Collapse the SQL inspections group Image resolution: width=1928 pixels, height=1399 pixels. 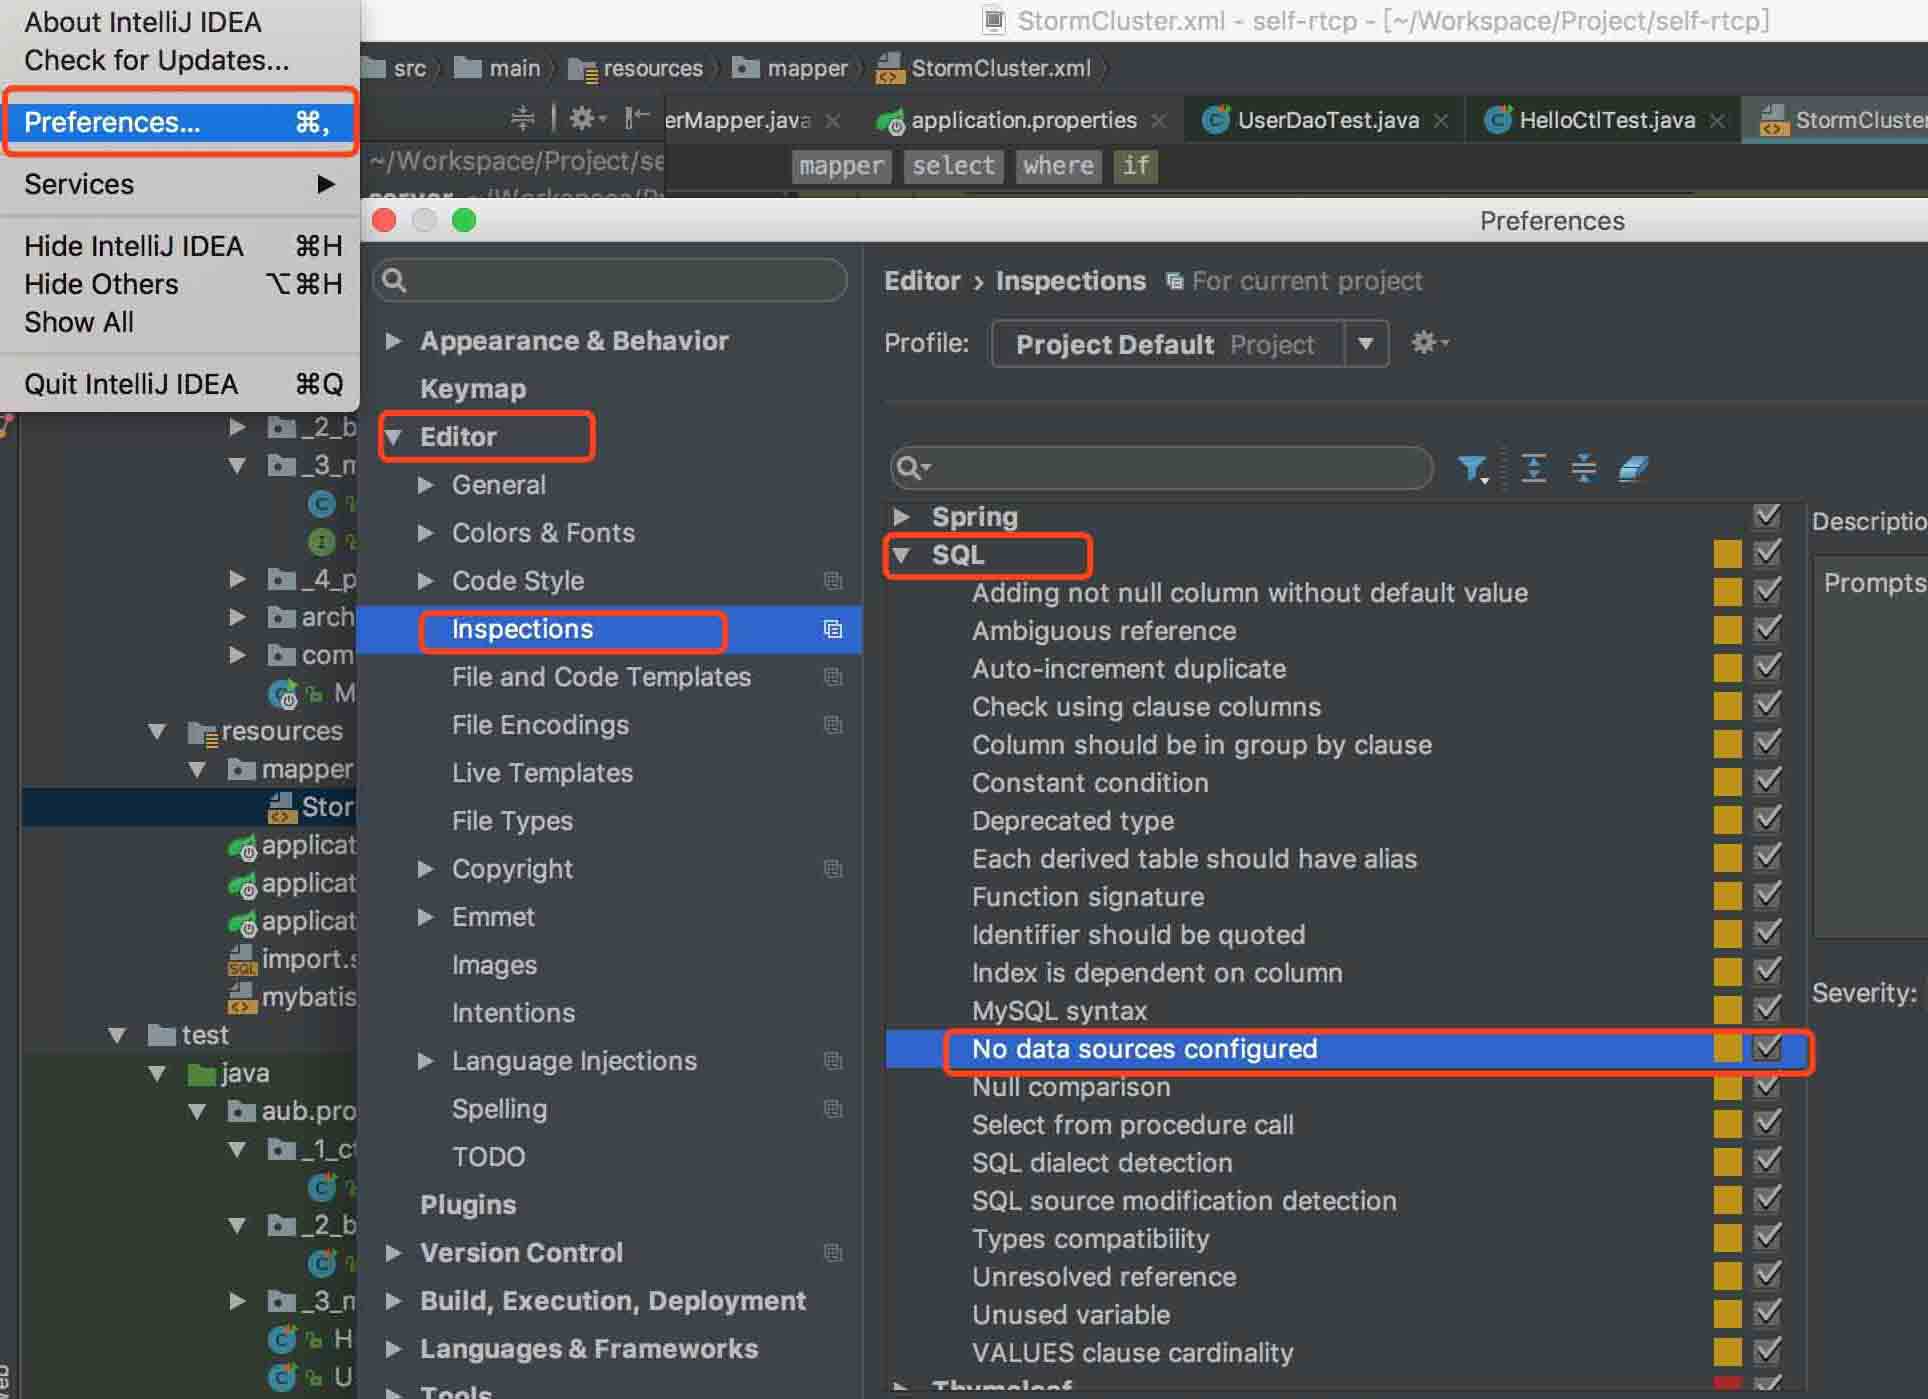coord(902,555)
